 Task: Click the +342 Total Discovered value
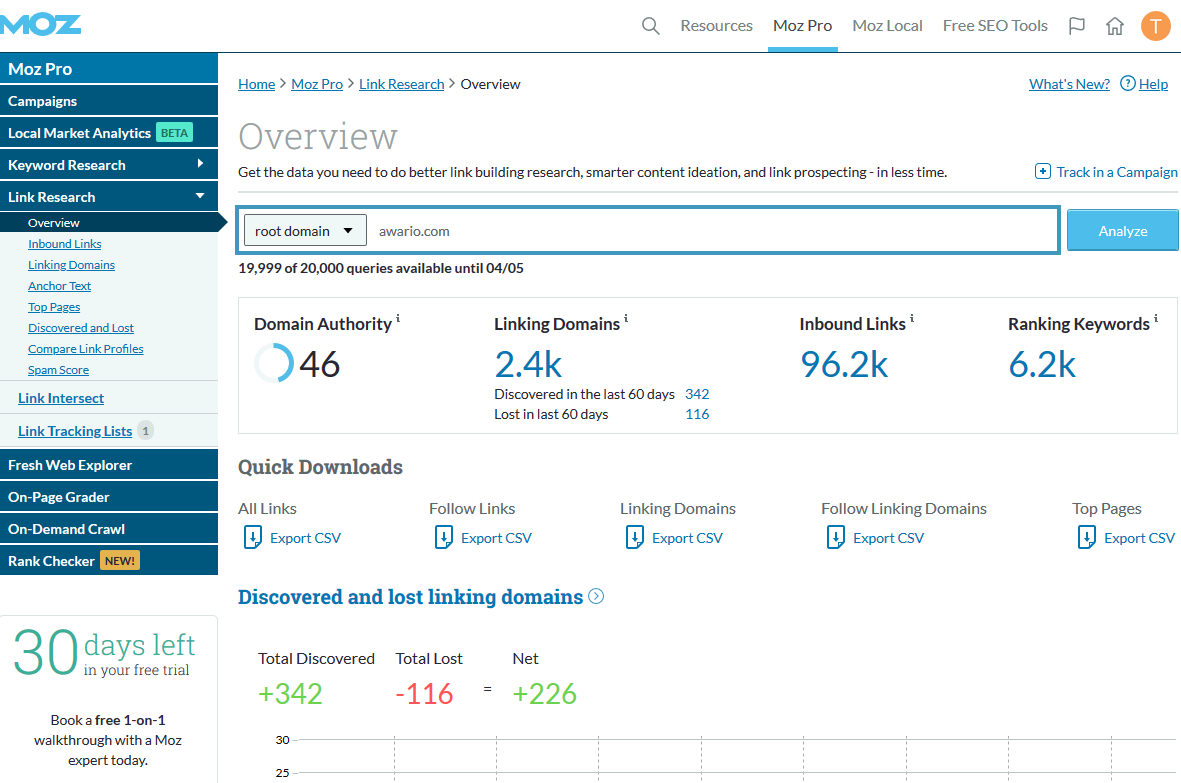(290, 693)
